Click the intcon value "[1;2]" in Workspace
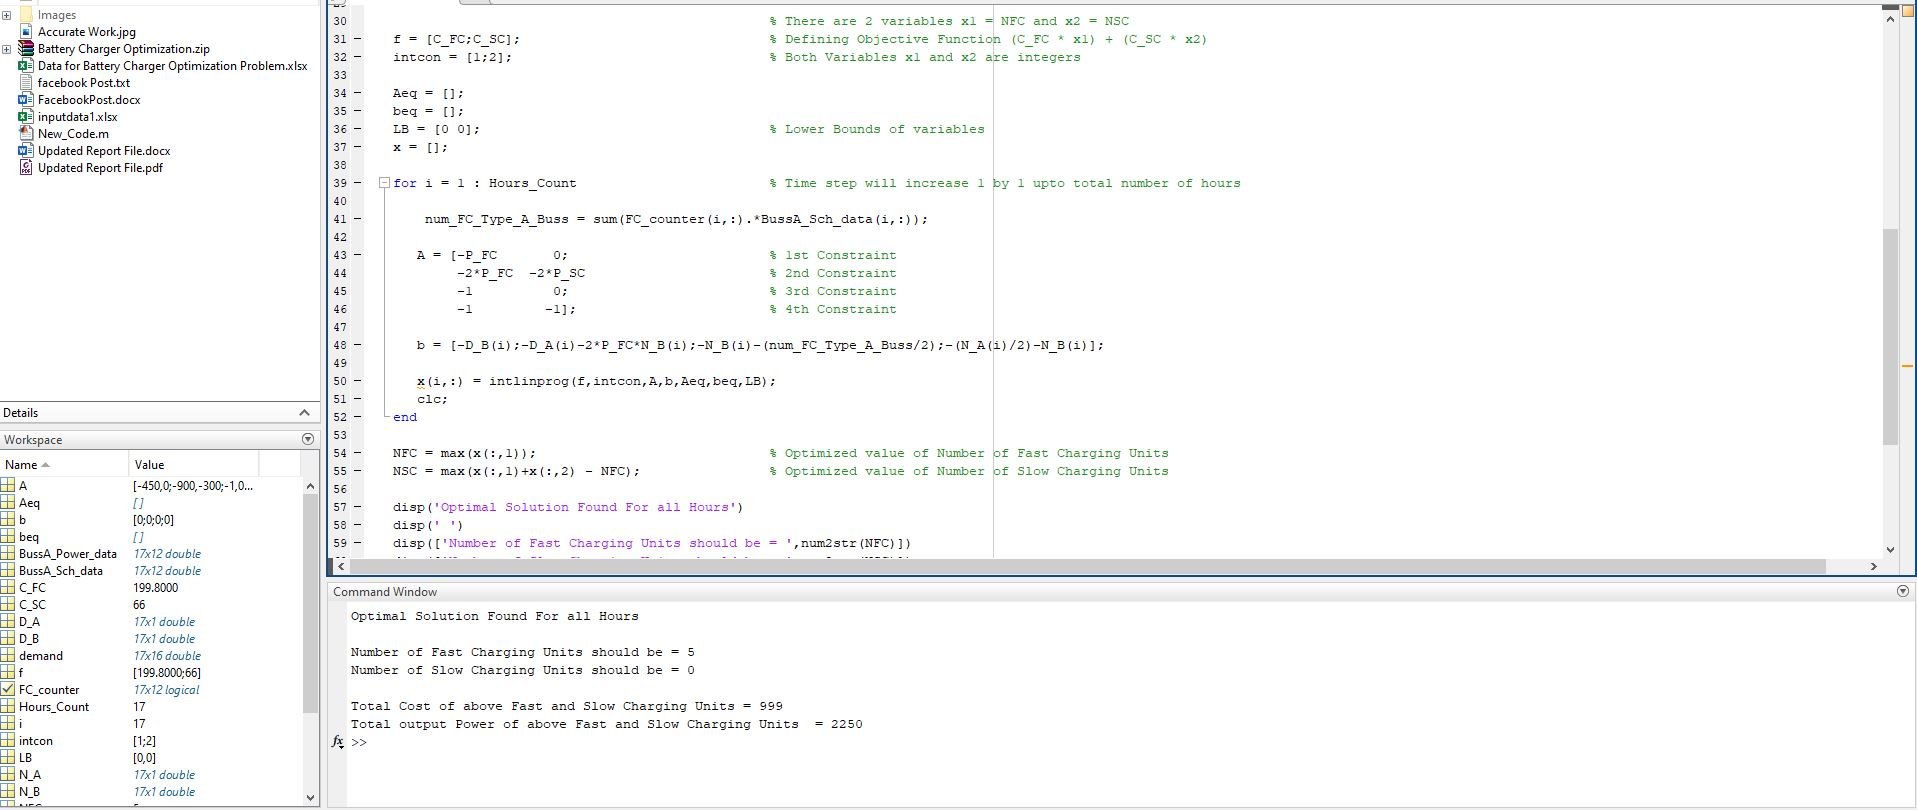The image size is (1917, 810). pos(144,741)
